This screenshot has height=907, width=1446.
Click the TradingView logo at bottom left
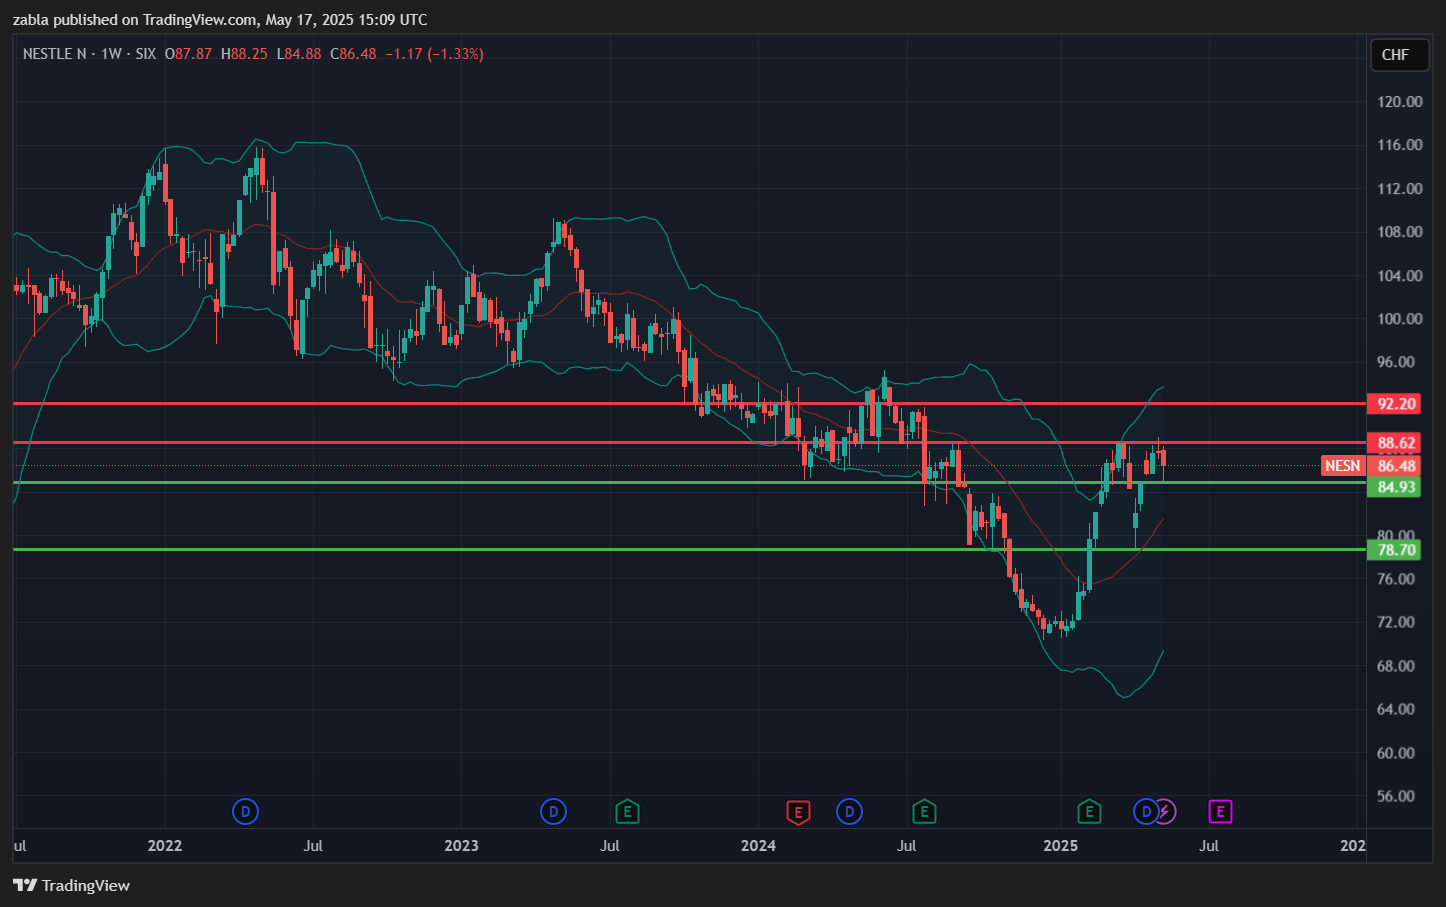[72, 885]
